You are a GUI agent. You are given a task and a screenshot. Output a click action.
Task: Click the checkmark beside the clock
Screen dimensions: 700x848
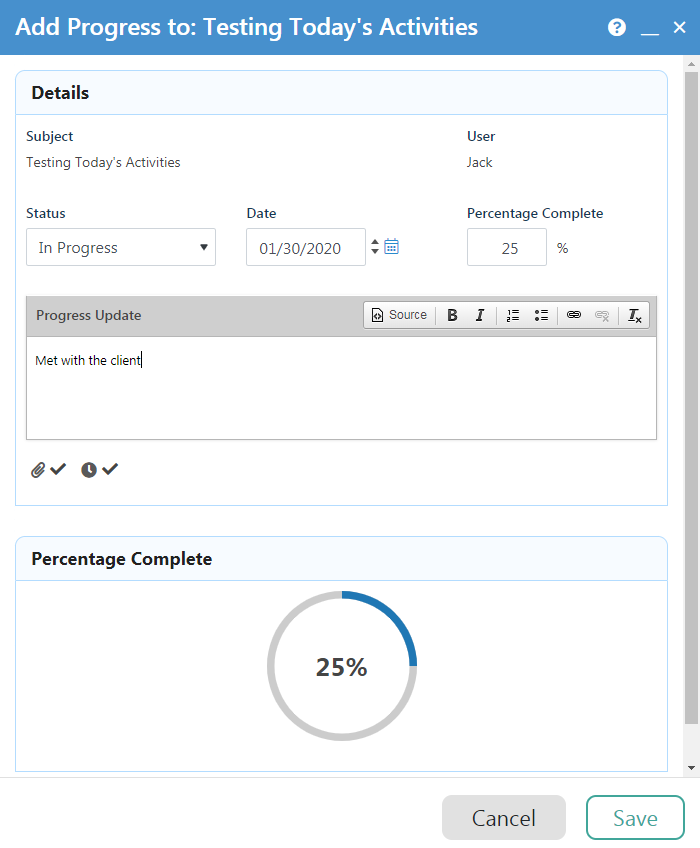tap(110, 469)
